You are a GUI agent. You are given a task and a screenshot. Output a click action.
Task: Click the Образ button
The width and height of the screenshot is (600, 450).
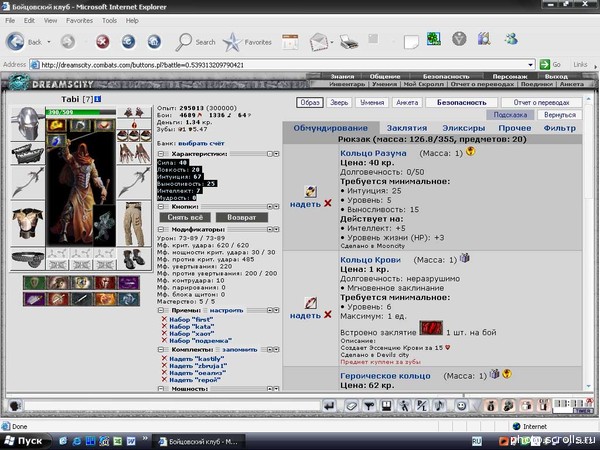point(310,103)
